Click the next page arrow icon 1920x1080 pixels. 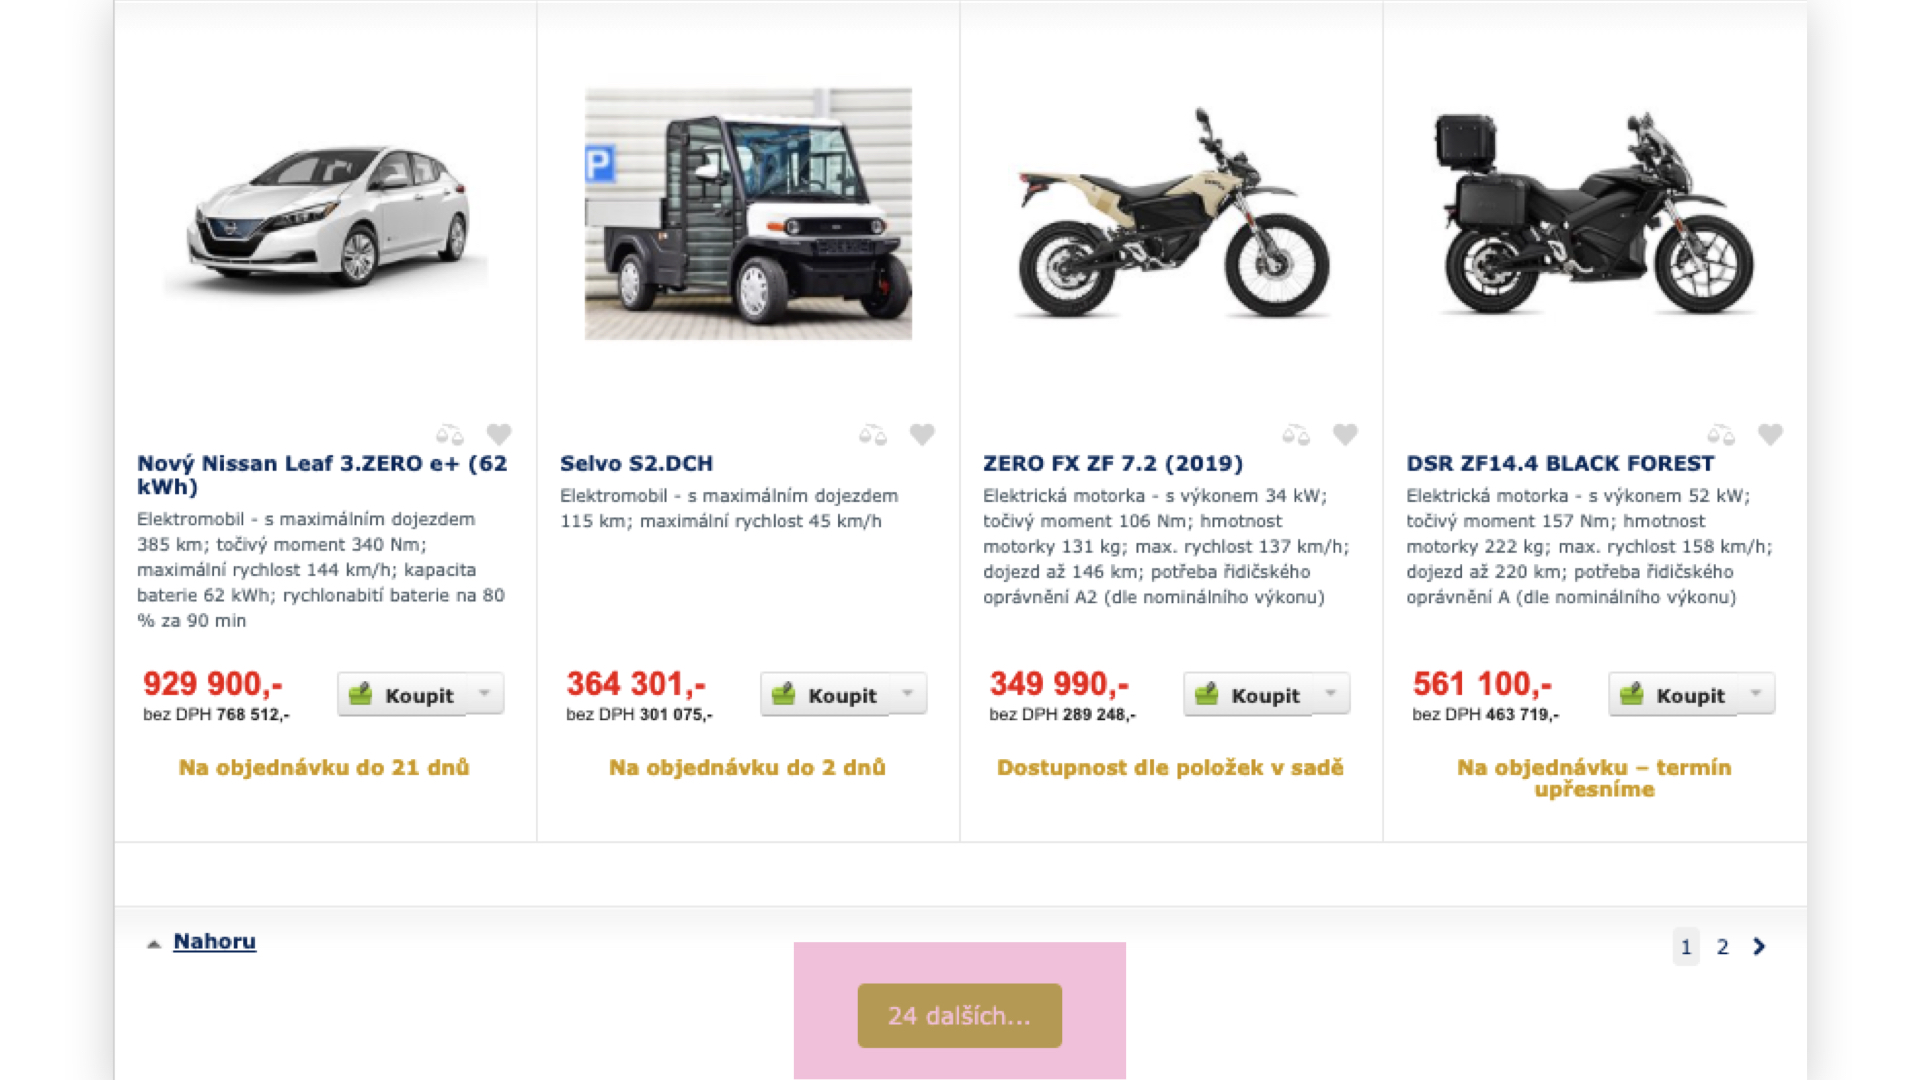click(1759, 947)
